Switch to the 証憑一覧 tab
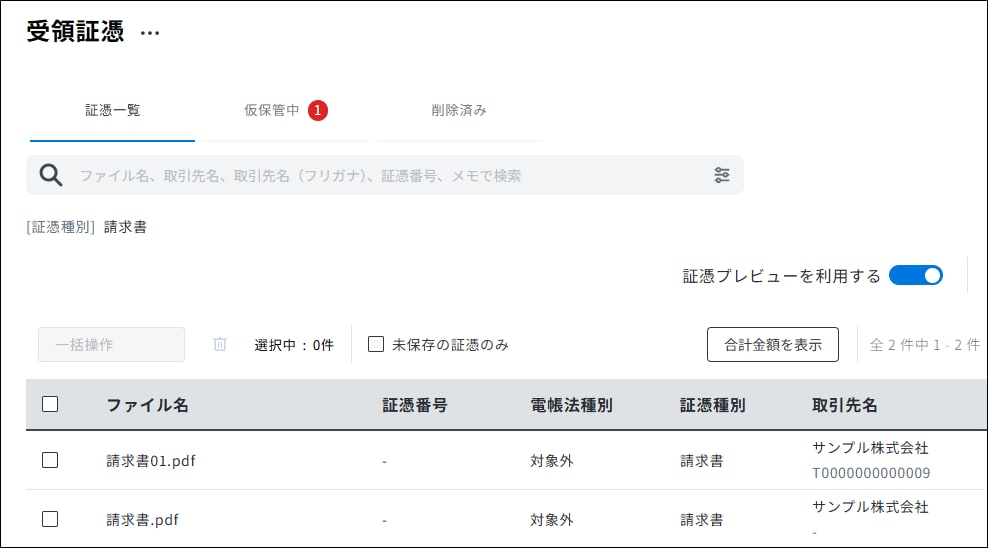Viewport: 988px width, 548px height. click(112, 111)
